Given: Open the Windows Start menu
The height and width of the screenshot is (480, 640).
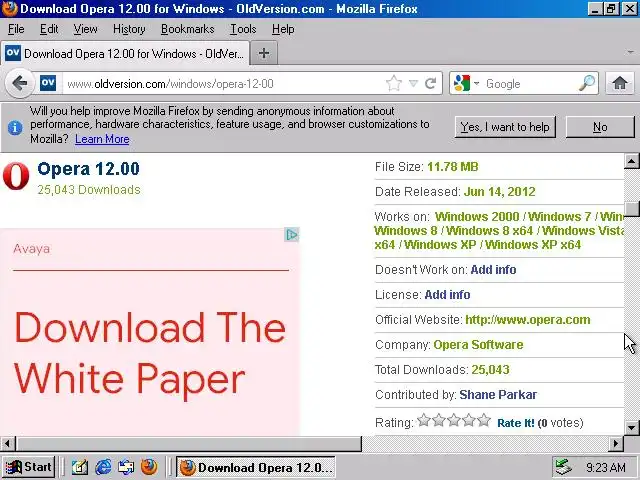Looking at the screenshot, I should 28,467.
